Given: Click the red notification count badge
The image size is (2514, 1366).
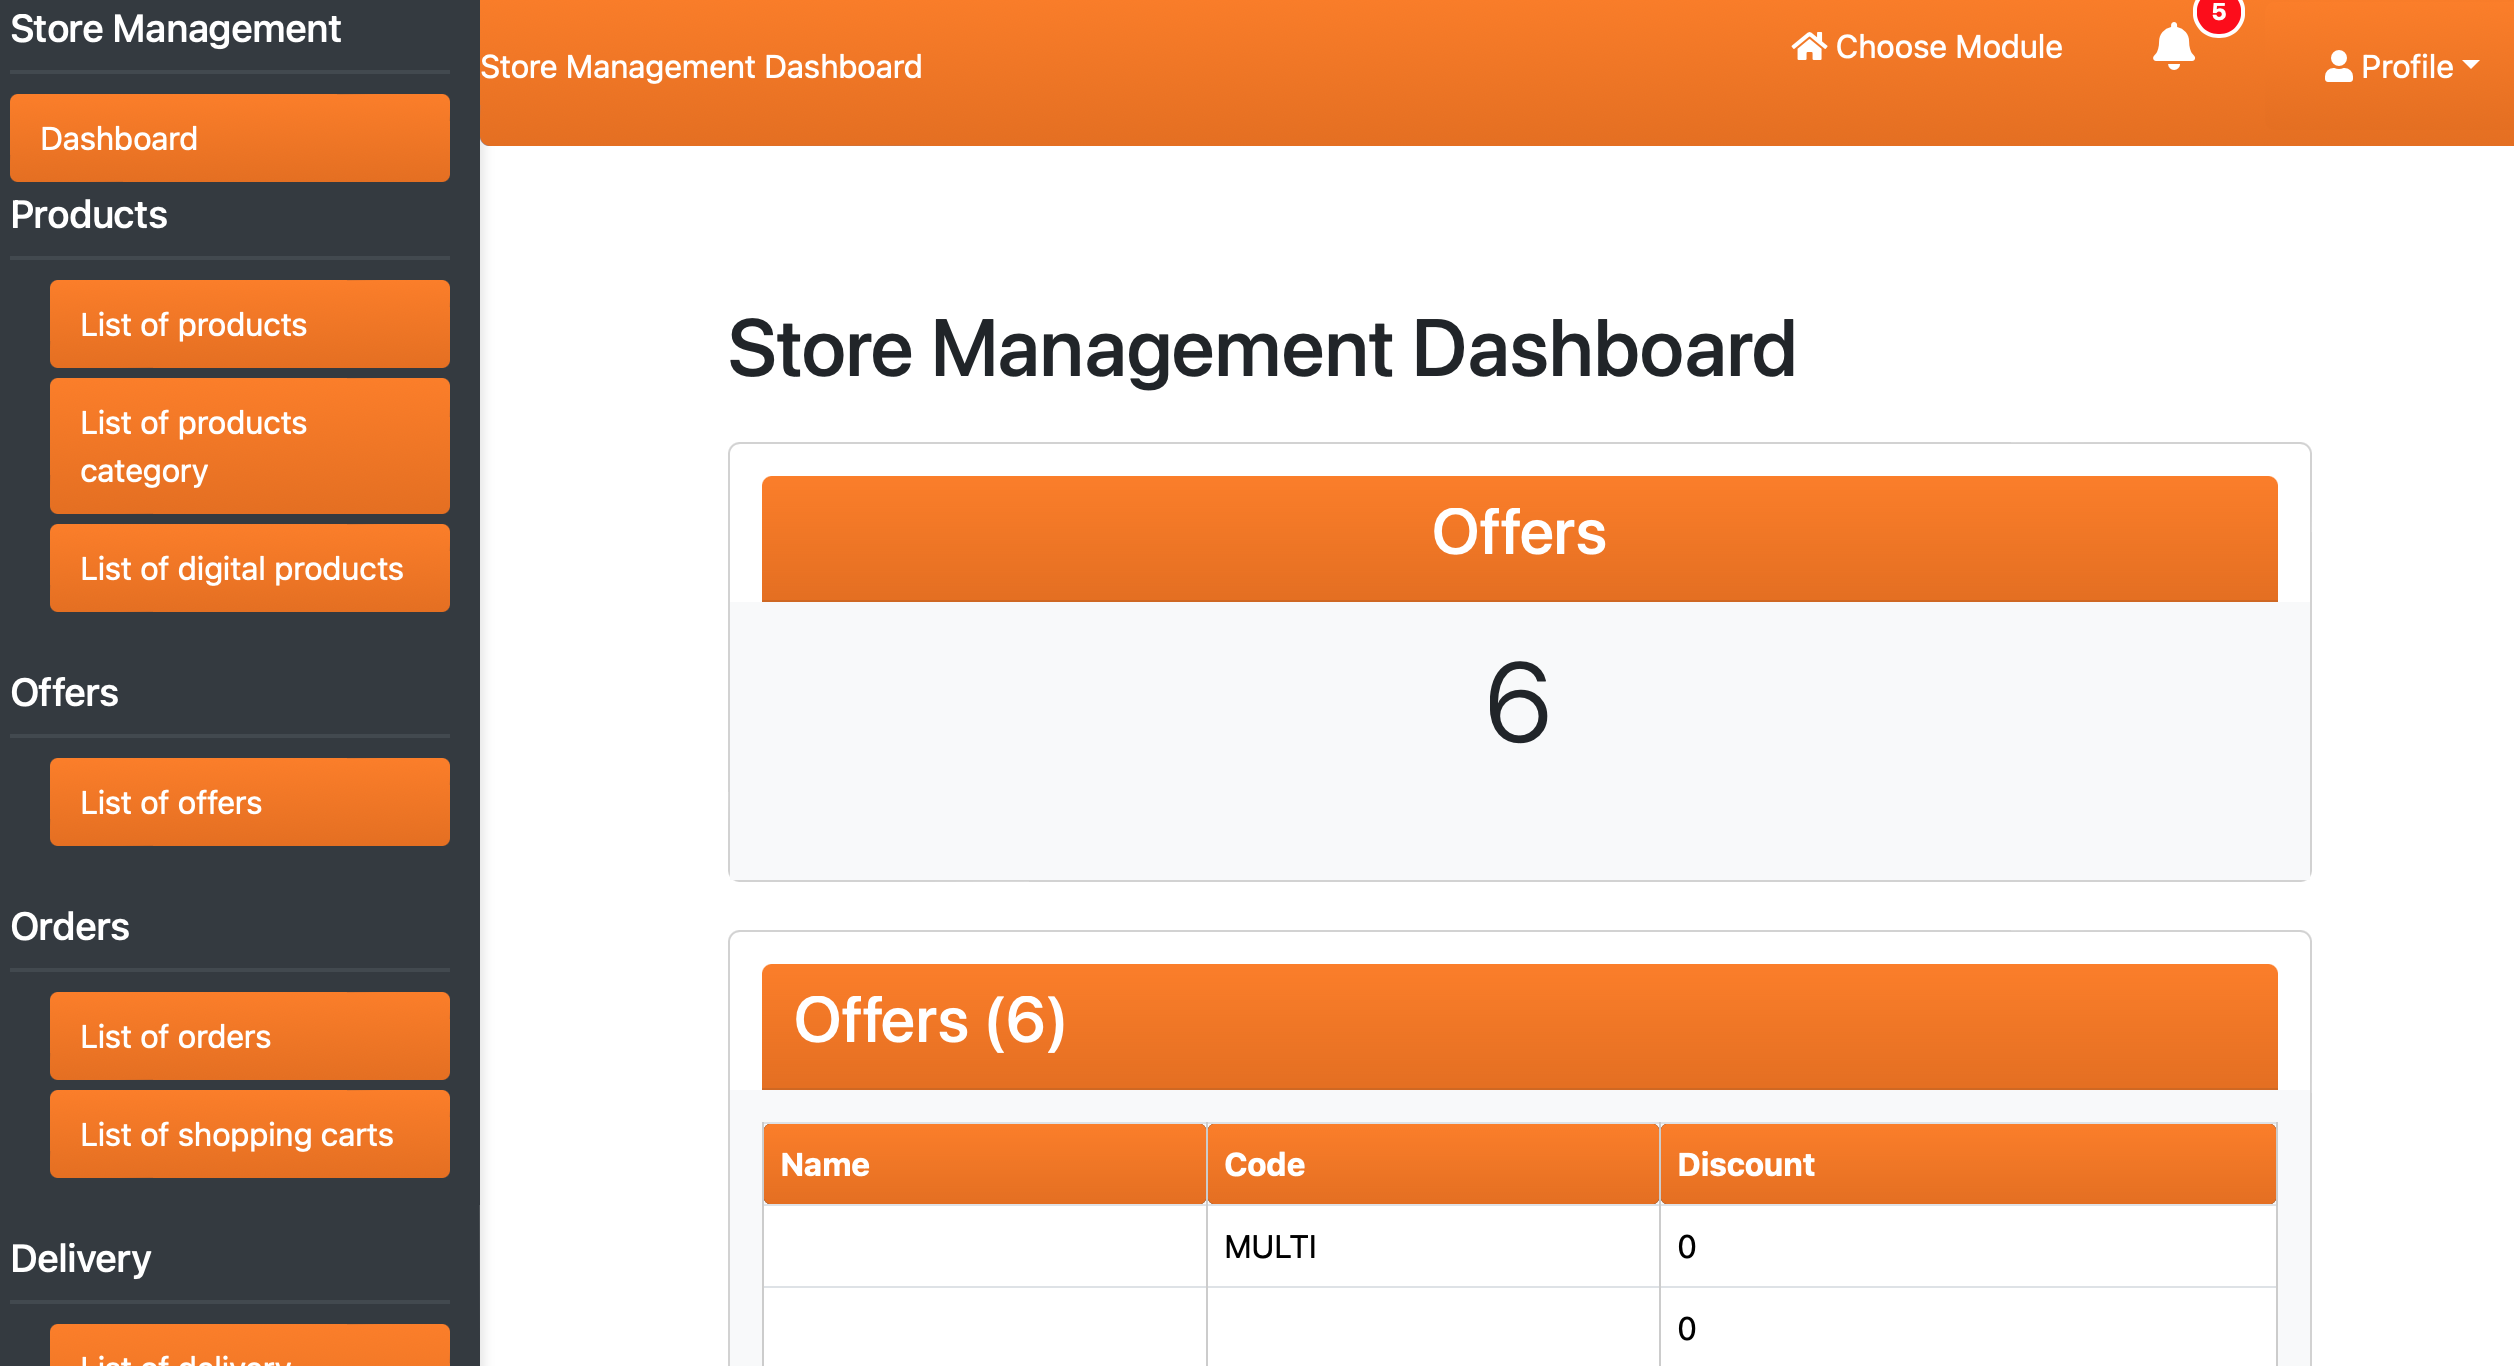Looking at the screenshot, I should 2218,14.
